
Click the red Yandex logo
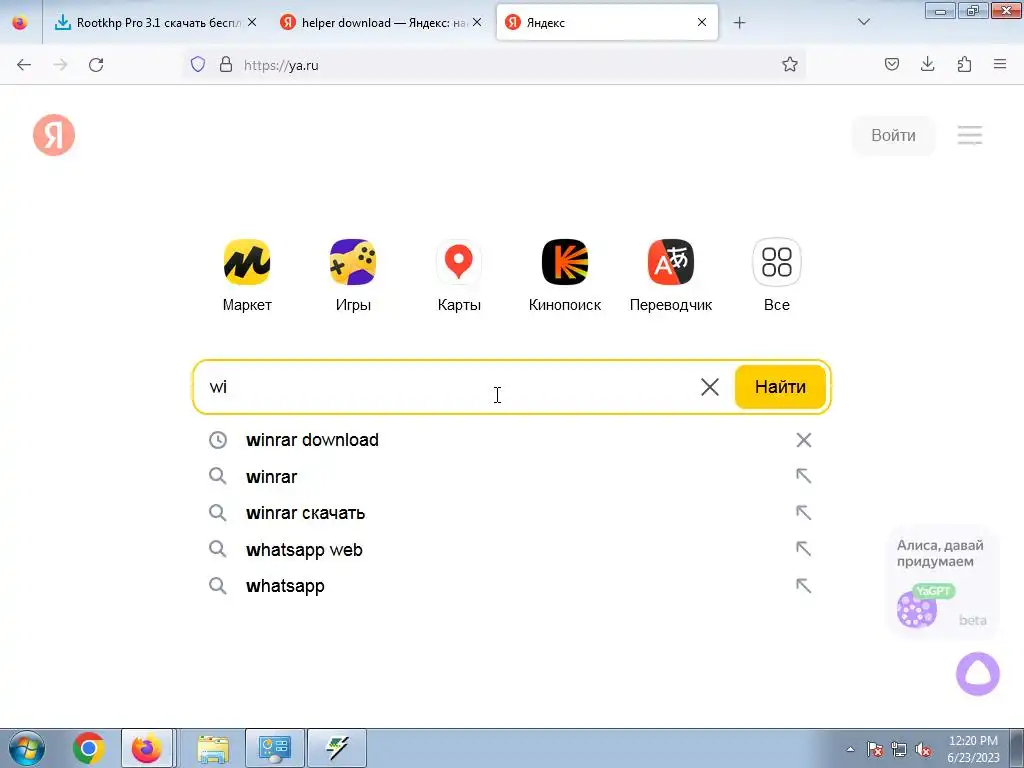coord(54,135)
